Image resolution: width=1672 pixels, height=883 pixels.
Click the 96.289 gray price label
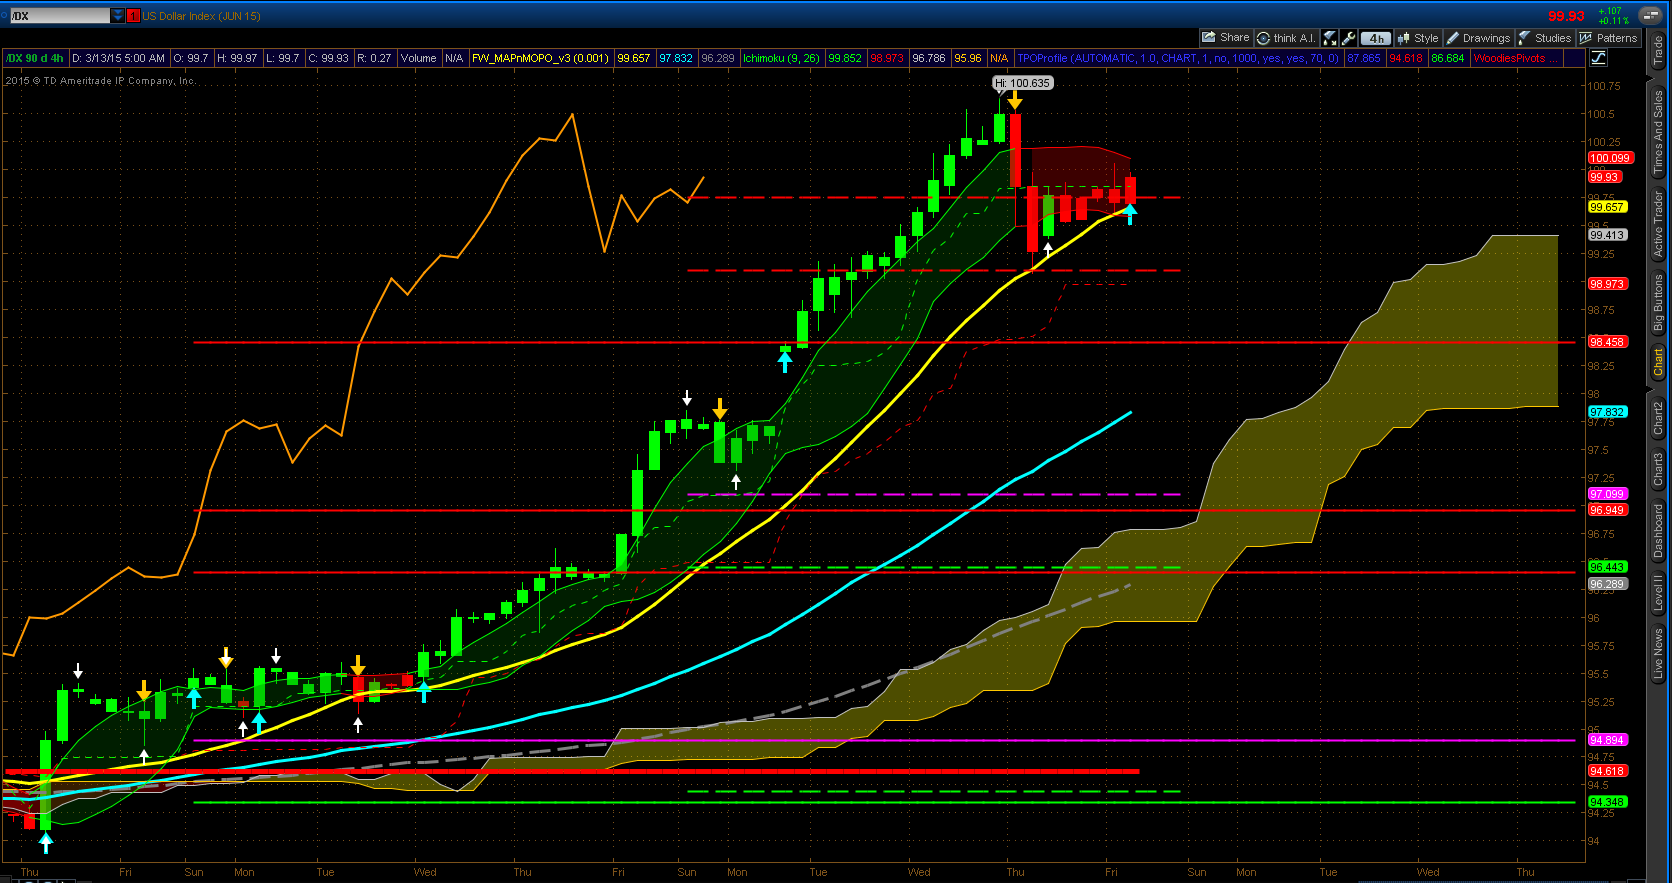click(1607, 584)
